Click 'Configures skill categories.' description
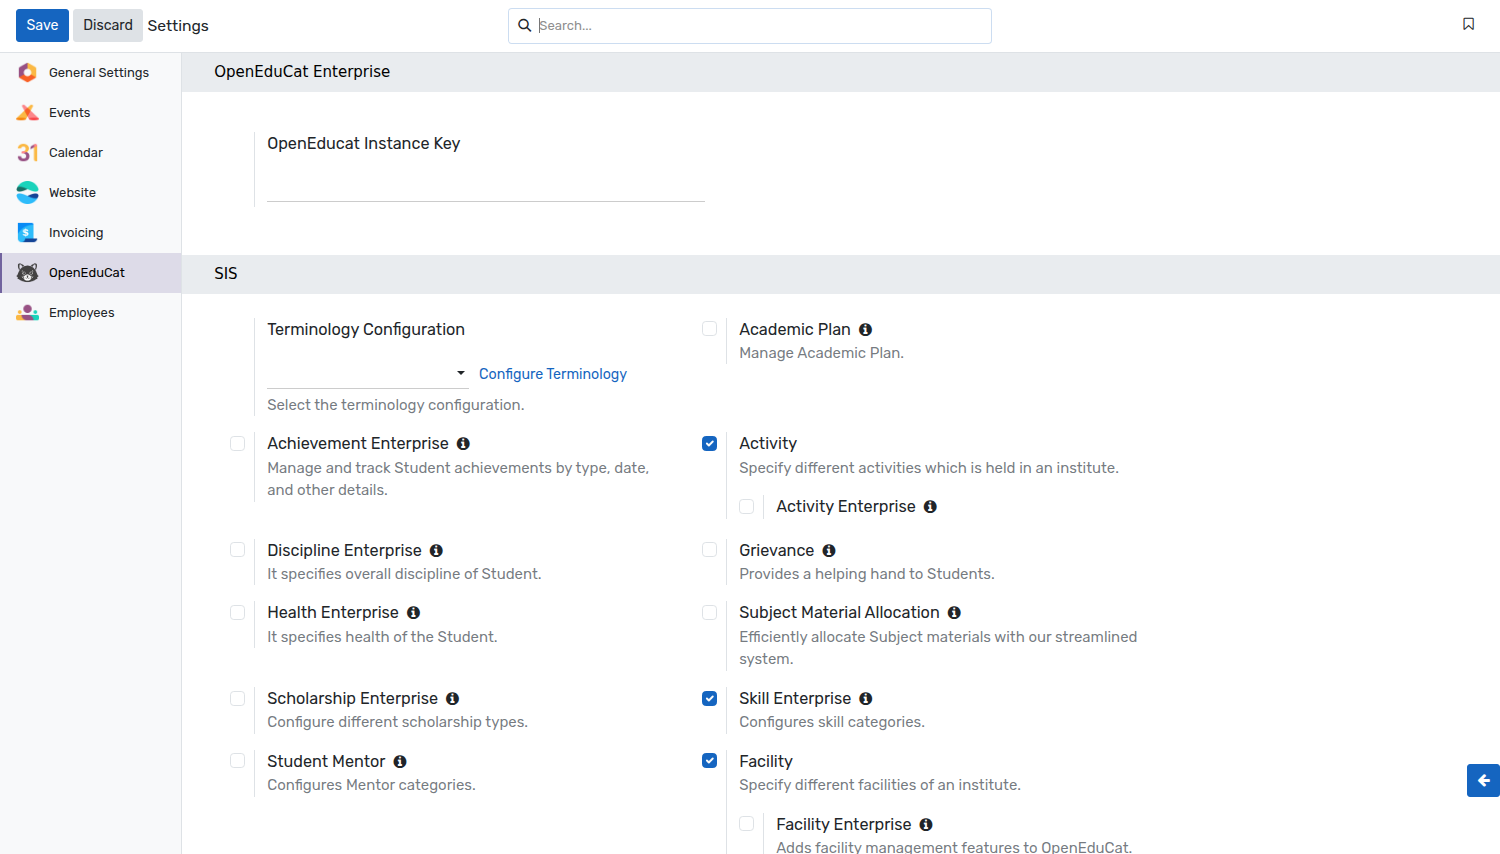 coord(832,722)
